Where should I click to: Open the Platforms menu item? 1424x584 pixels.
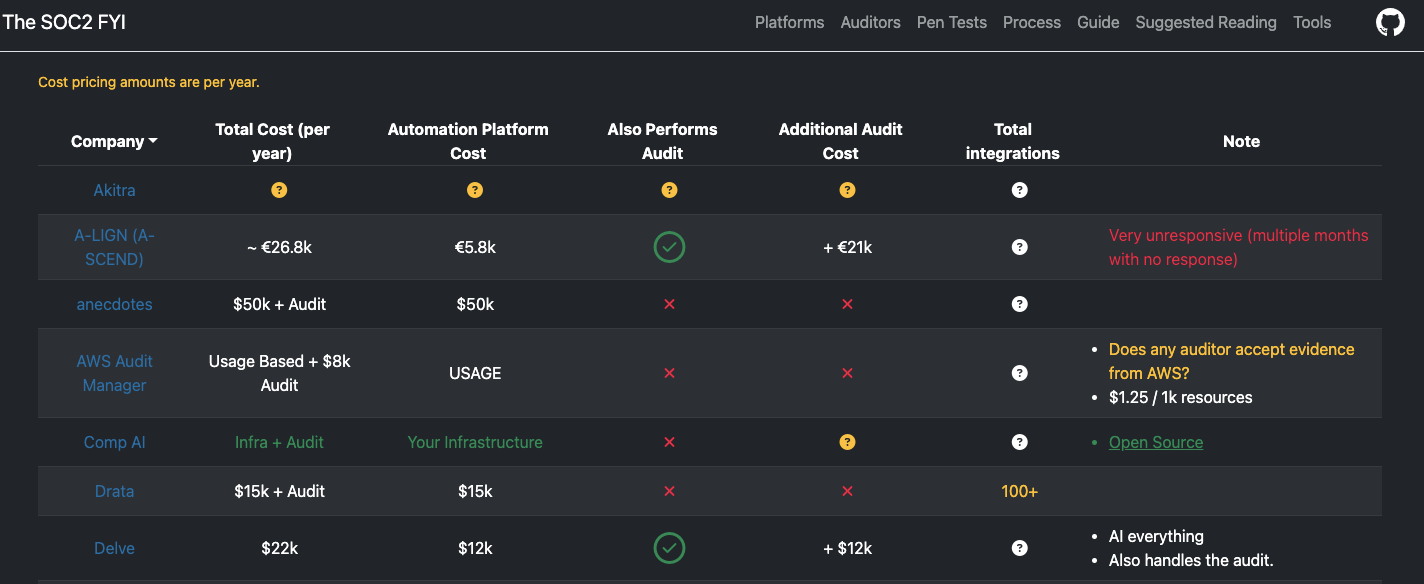point(789,22)
